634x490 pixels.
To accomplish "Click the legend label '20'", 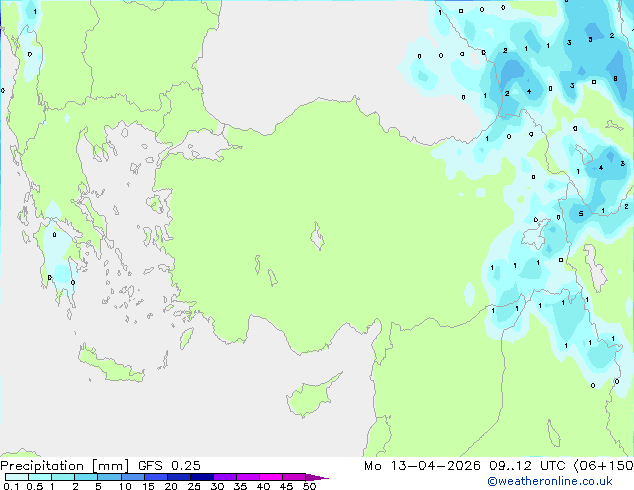I will tap(171, 486).
